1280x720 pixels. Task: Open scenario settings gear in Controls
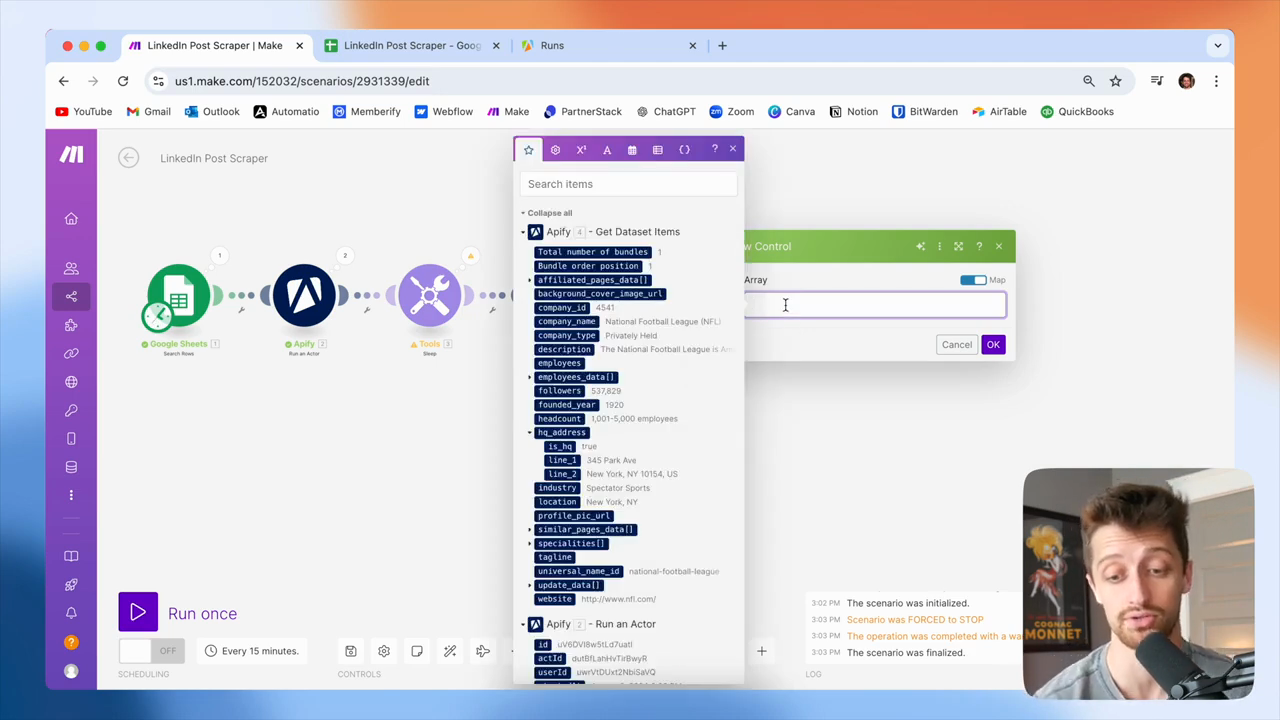coord(384,651)
